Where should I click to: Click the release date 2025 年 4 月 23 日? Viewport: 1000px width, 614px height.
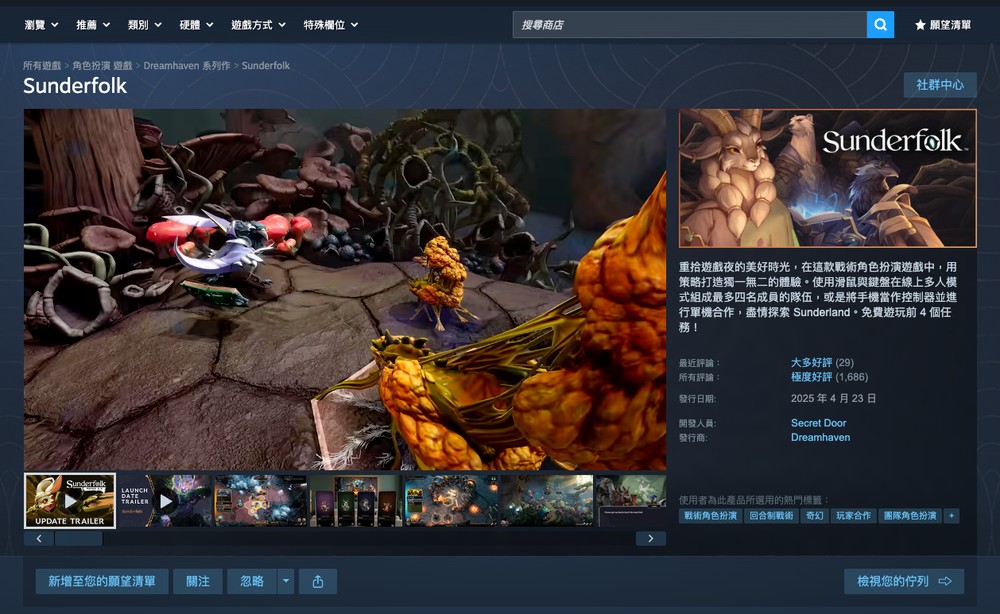(x=833, y=398)
